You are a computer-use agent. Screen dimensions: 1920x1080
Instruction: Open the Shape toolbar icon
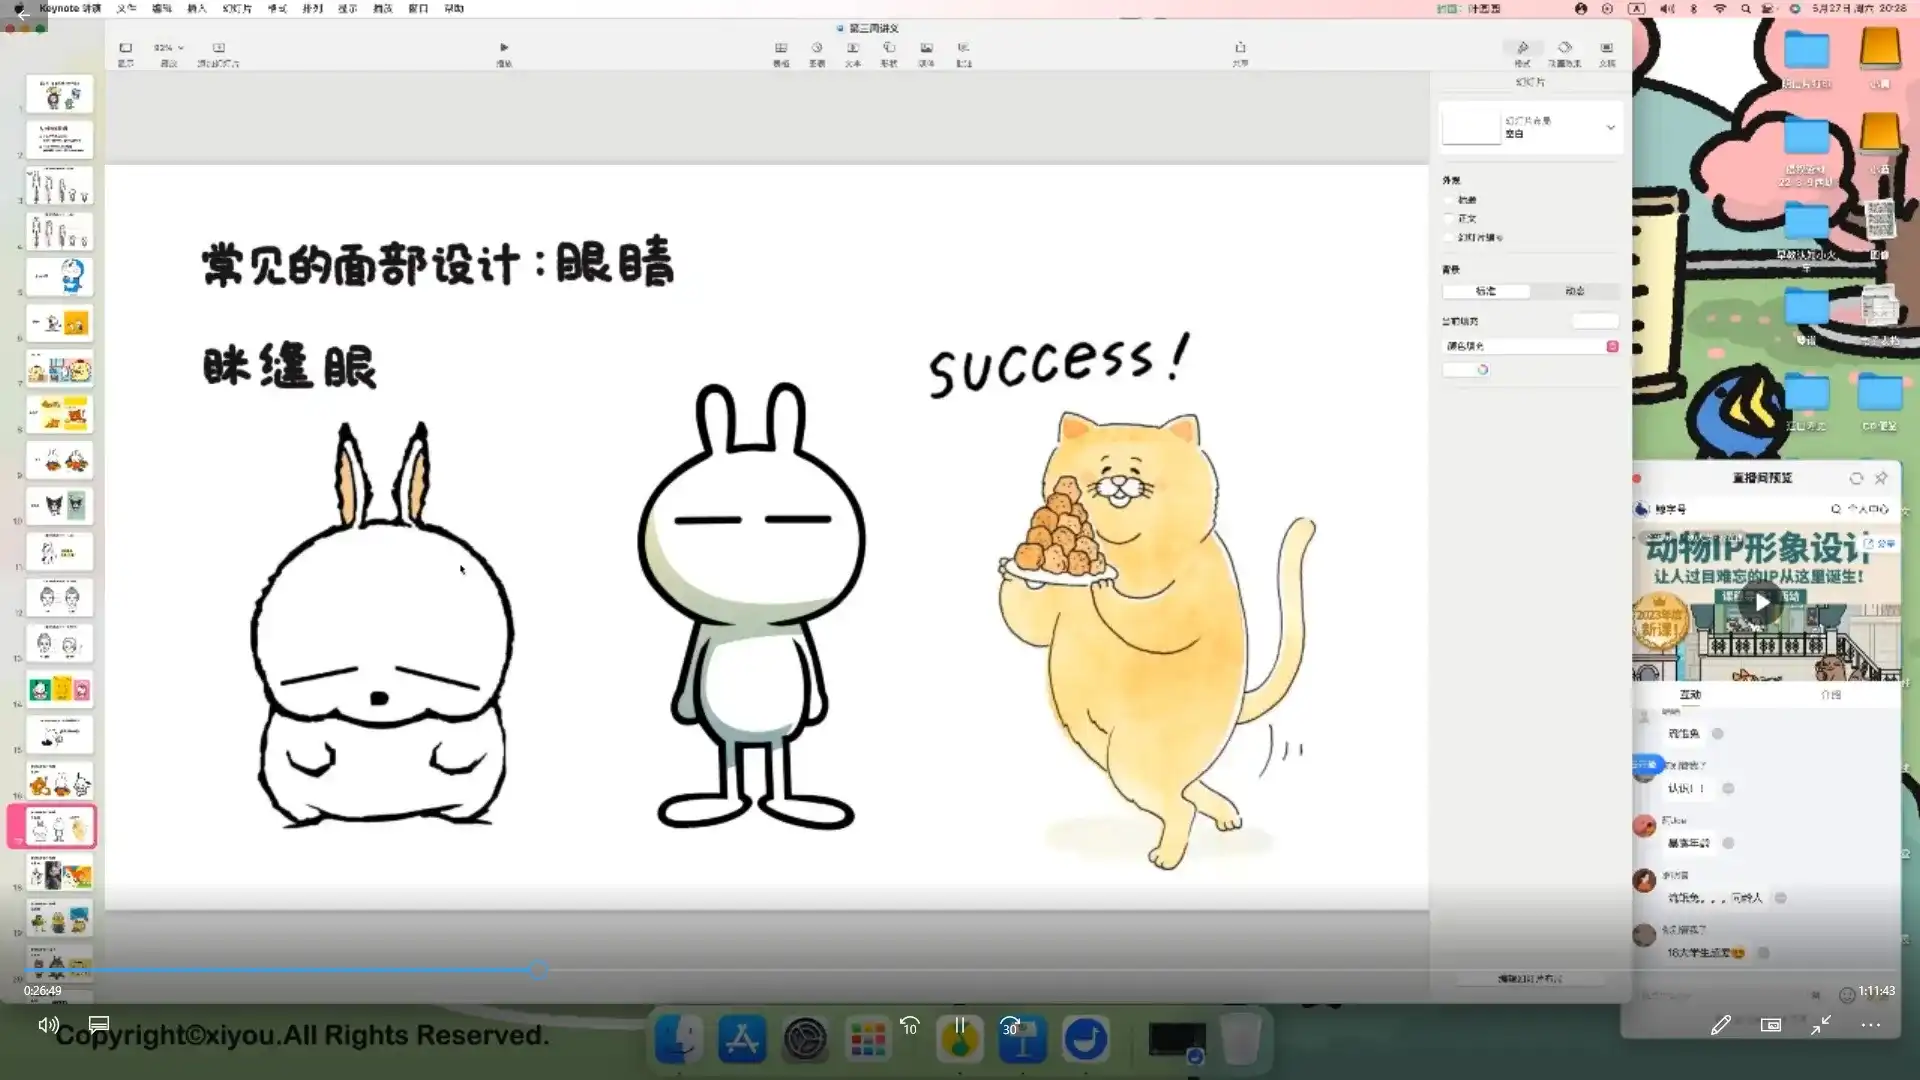pyautogui.click(x=889, y=48)
